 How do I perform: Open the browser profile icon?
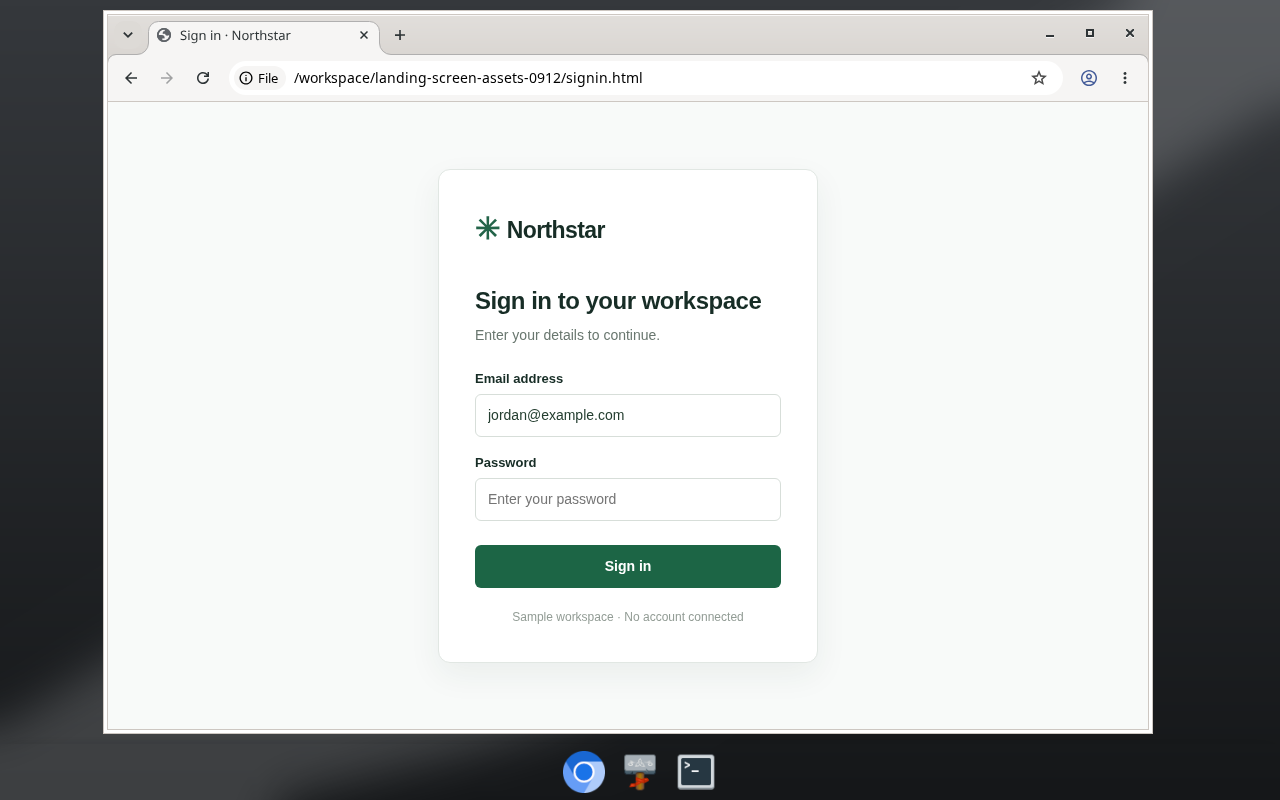pos(1089,78)
